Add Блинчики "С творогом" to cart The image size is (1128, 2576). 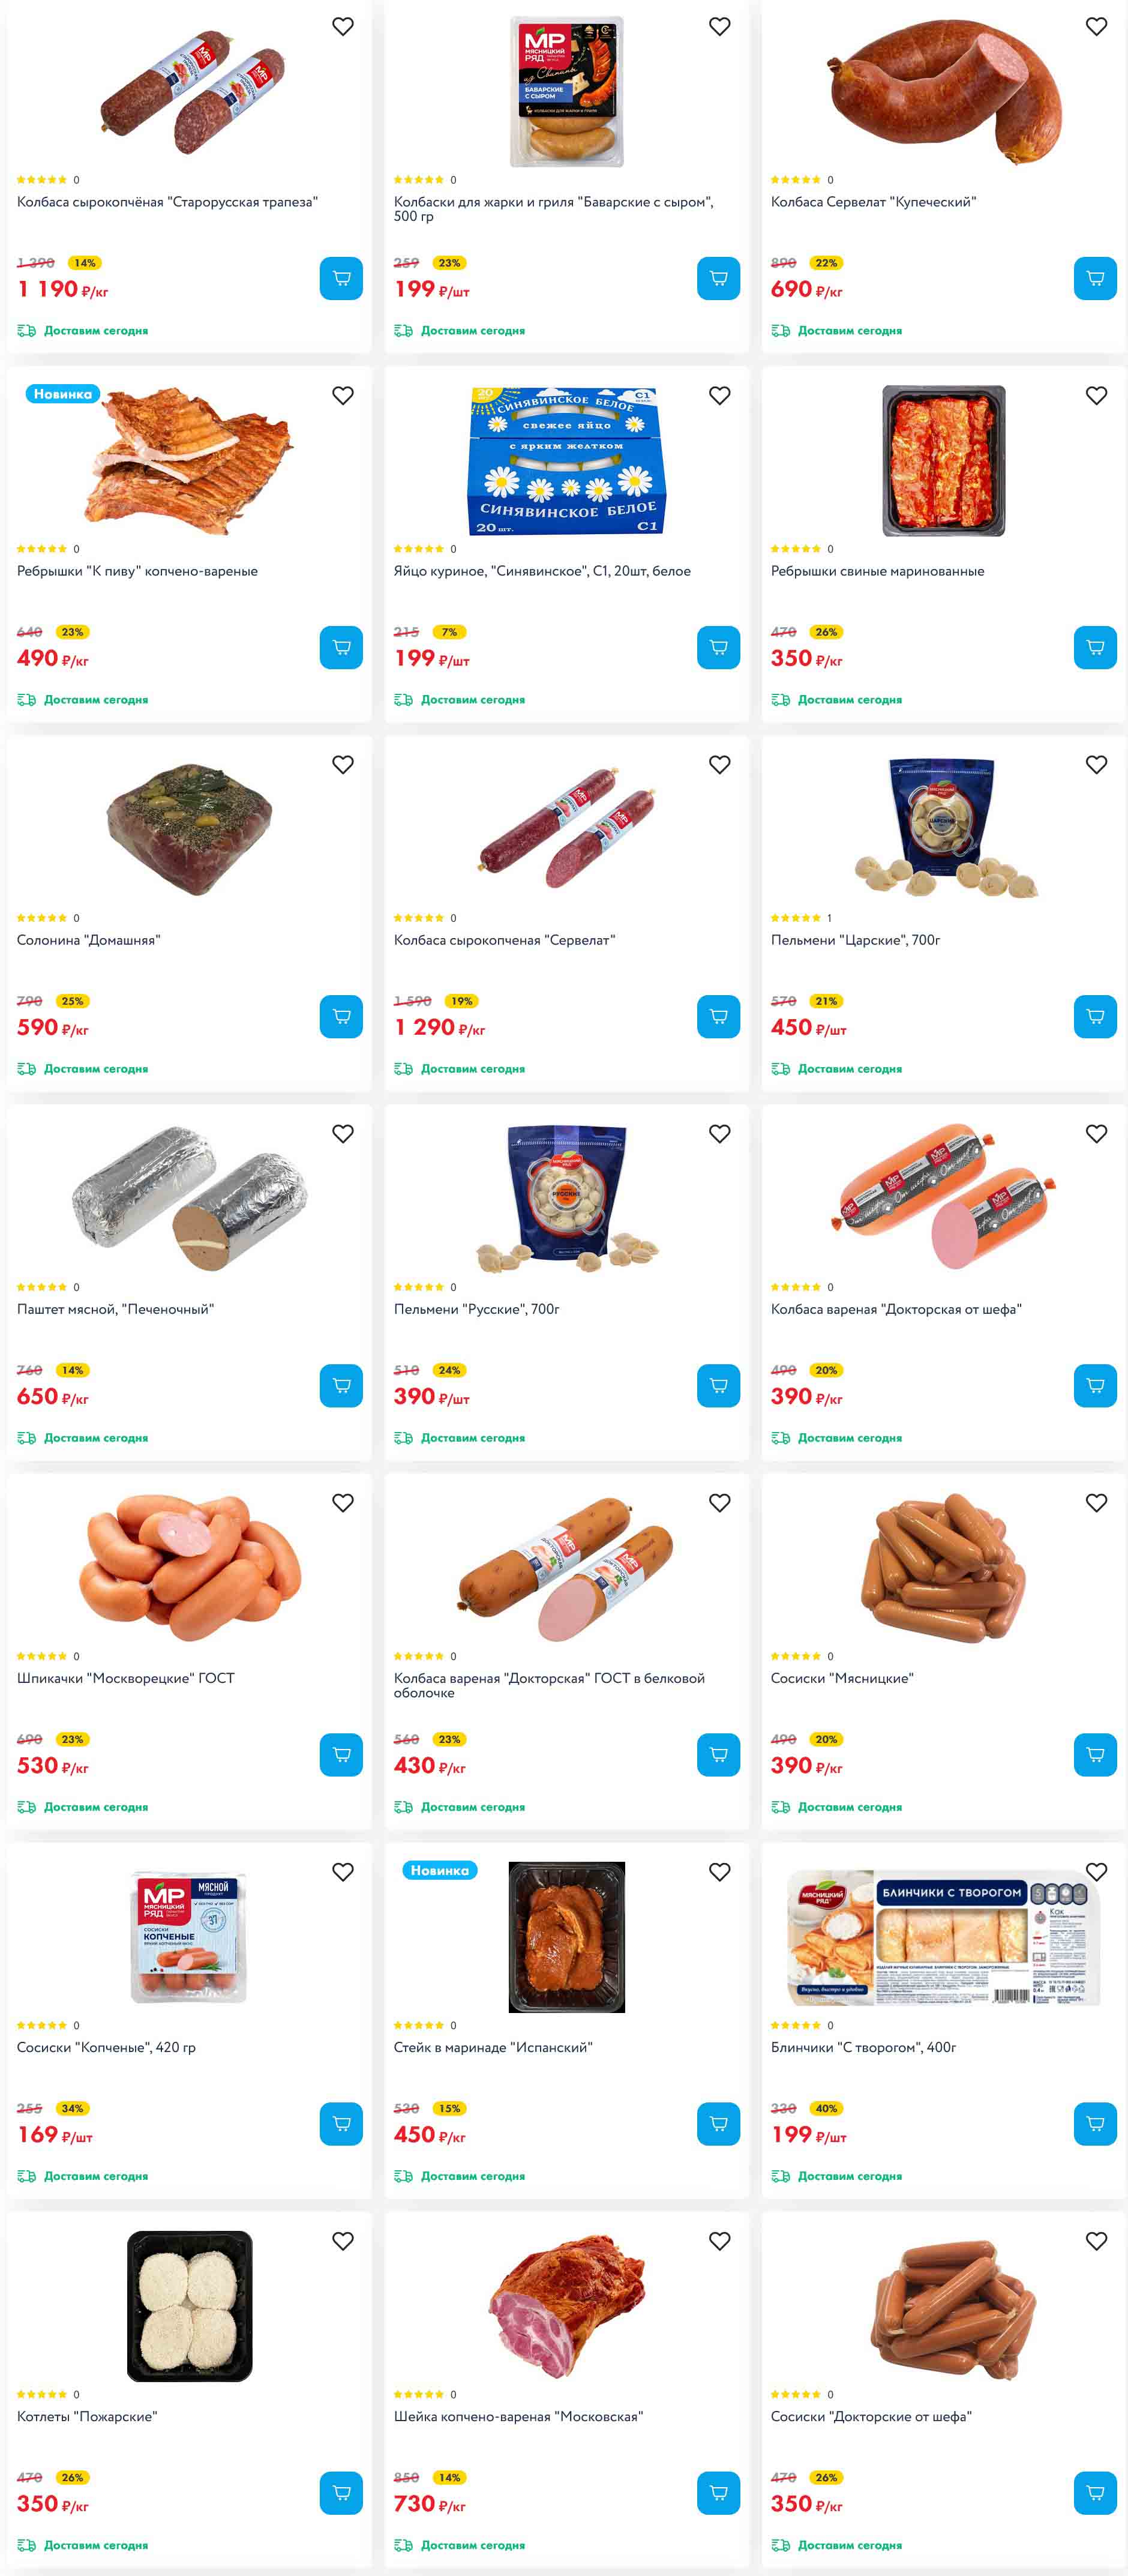click(x=1095, y=2124)
